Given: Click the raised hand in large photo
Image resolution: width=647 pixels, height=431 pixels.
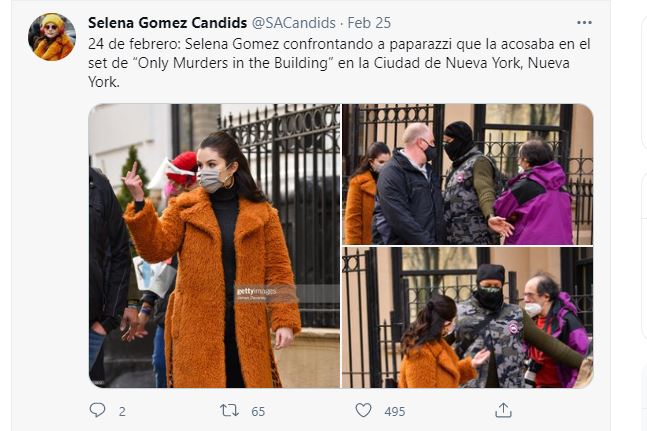Looking at the screenshot, I should click(134, 181).
